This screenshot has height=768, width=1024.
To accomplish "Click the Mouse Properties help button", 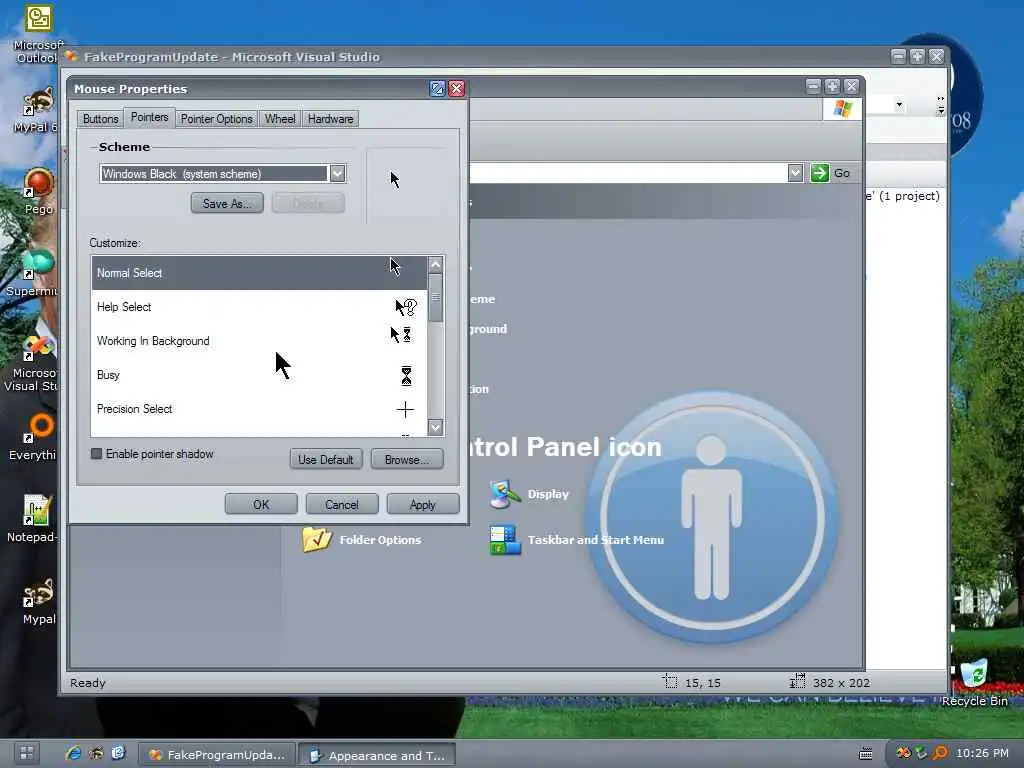I will coord(437,89).
